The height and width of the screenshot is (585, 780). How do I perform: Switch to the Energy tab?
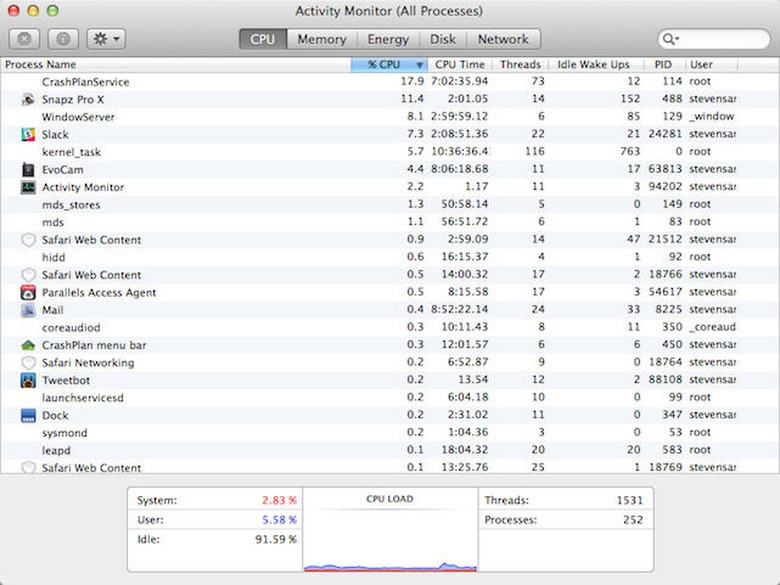(388, 39)
